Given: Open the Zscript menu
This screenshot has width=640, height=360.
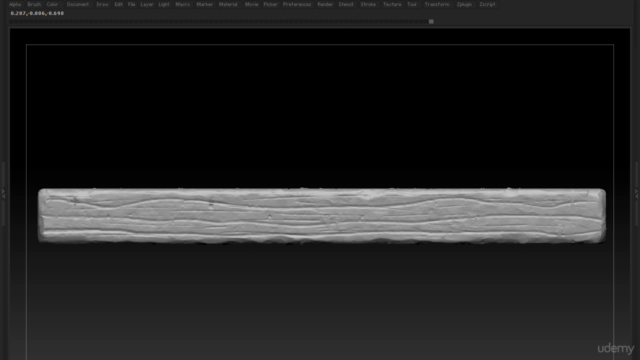Looking at the screenshot, I should point(487,4).
